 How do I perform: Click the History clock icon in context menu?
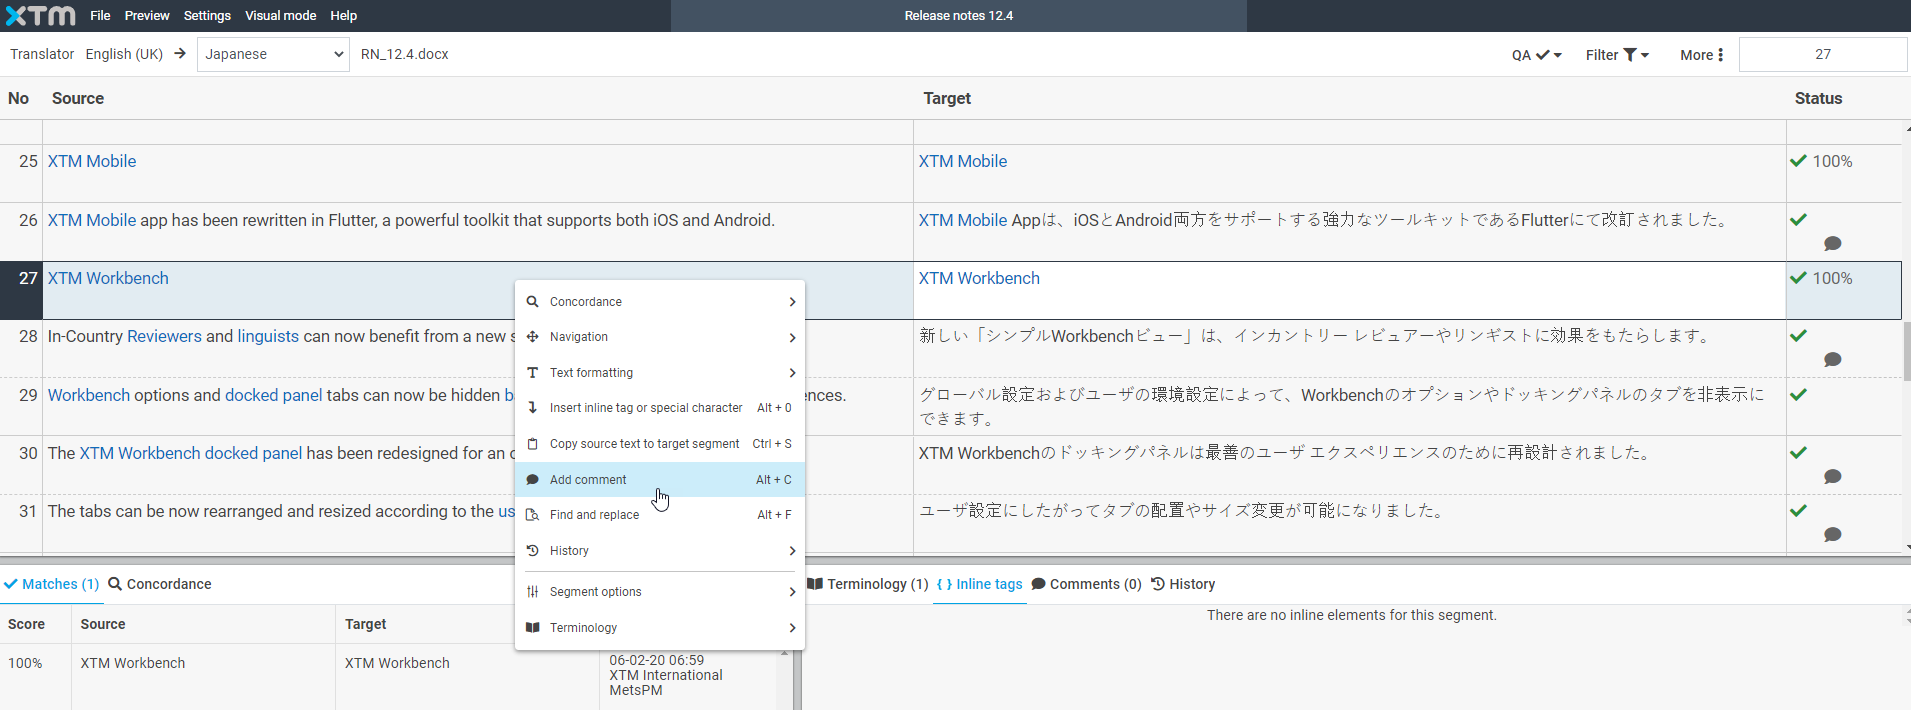click(532, 551)
